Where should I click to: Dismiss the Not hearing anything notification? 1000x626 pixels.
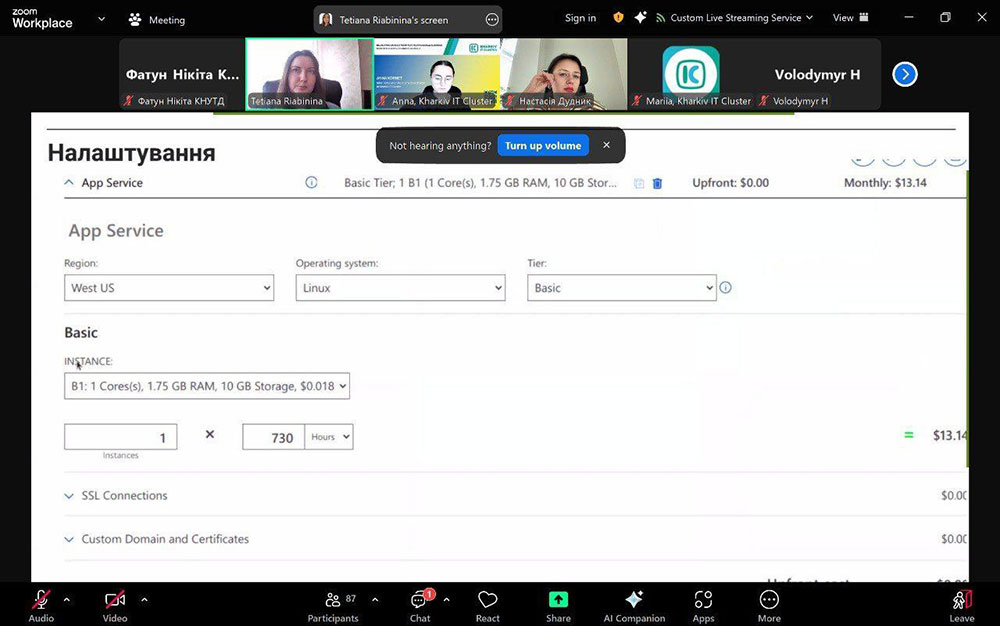click(607, 145)
